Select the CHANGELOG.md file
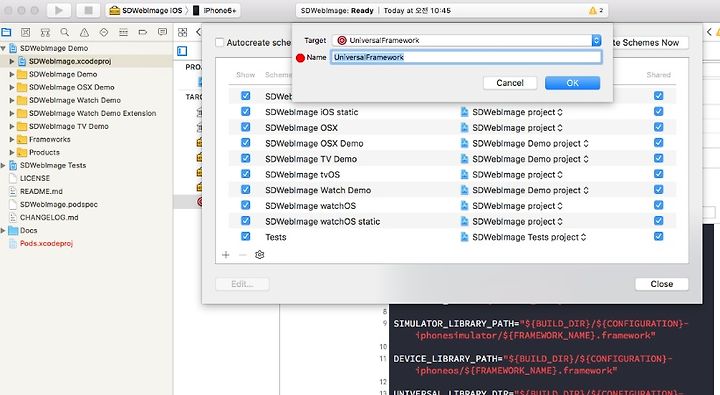Screen dimensions: 720x395 (x=49, y=217)
